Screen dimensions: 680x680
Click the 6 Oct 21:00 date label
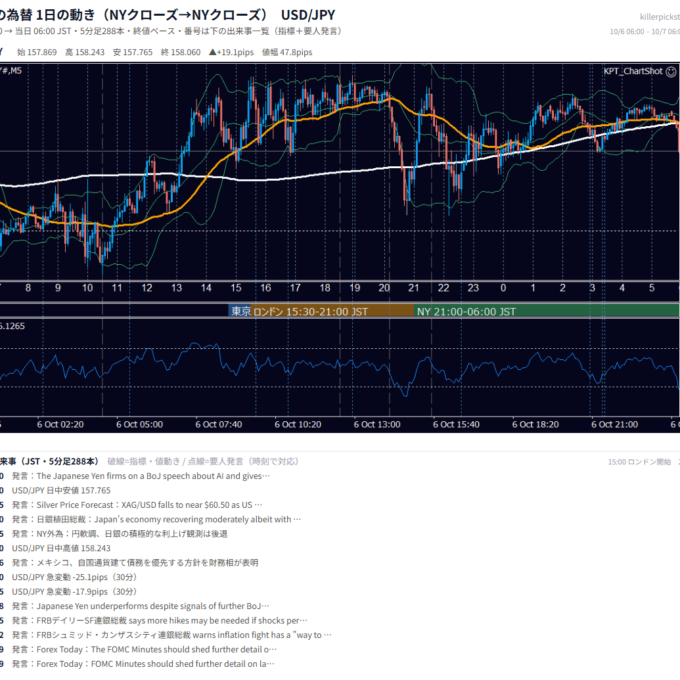[615, 425]
